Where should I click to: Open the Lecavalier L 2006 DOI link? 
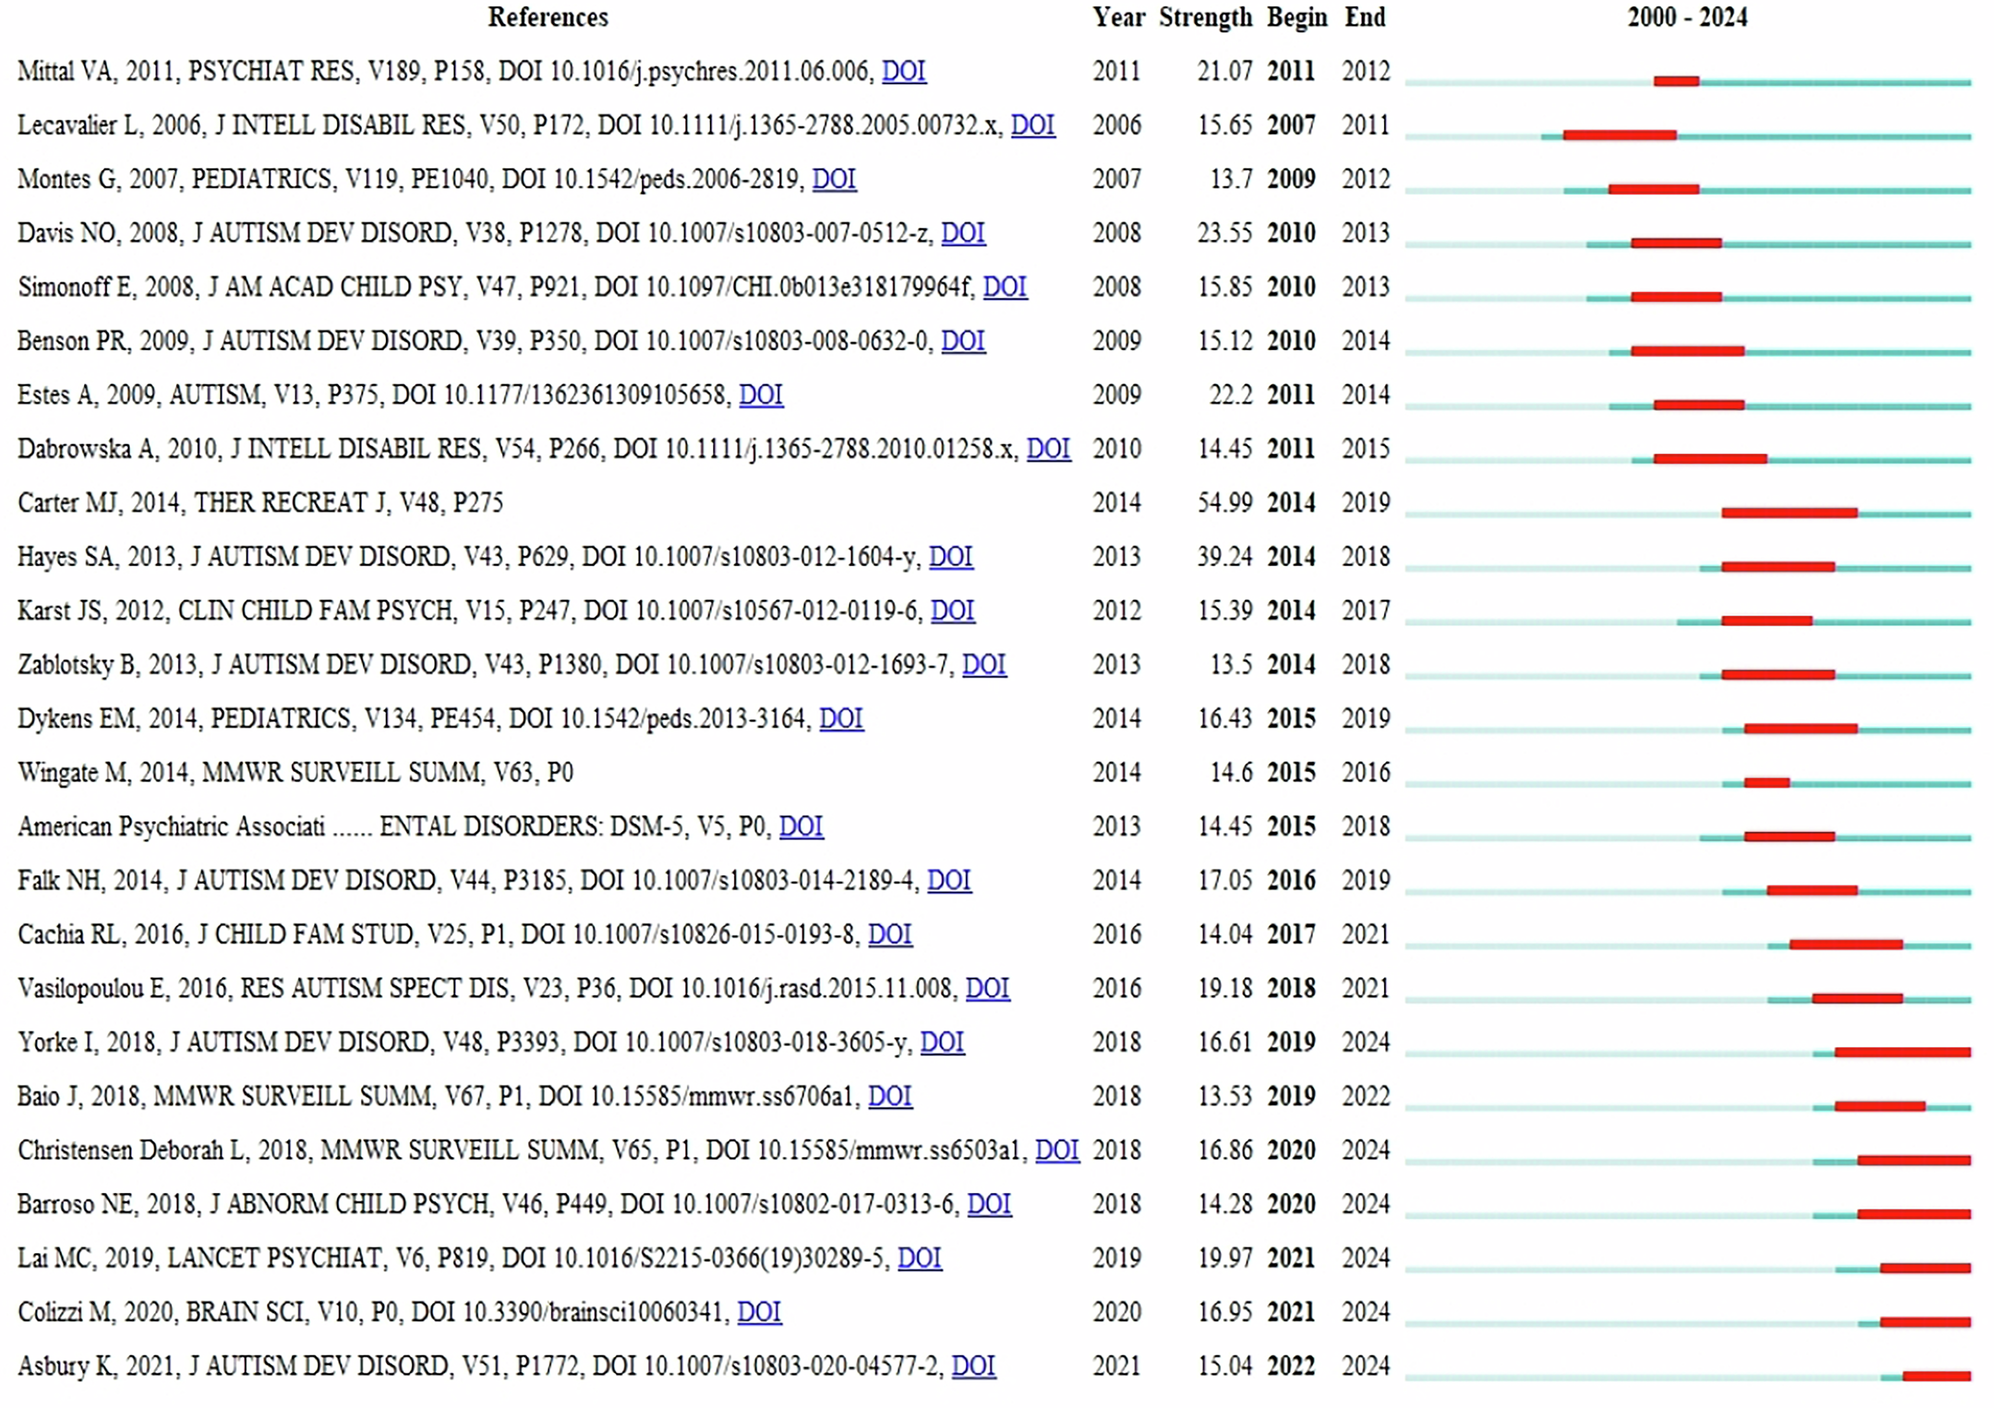pyautogui.click(x=1032, y=125)
